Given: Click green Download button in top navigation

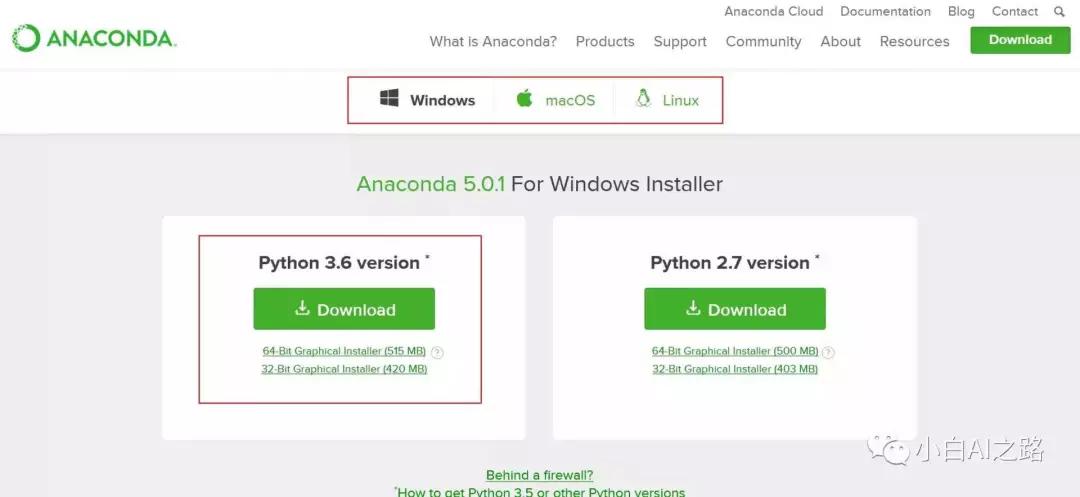Looking at the screenshot, I should (x=1020, y=40).
